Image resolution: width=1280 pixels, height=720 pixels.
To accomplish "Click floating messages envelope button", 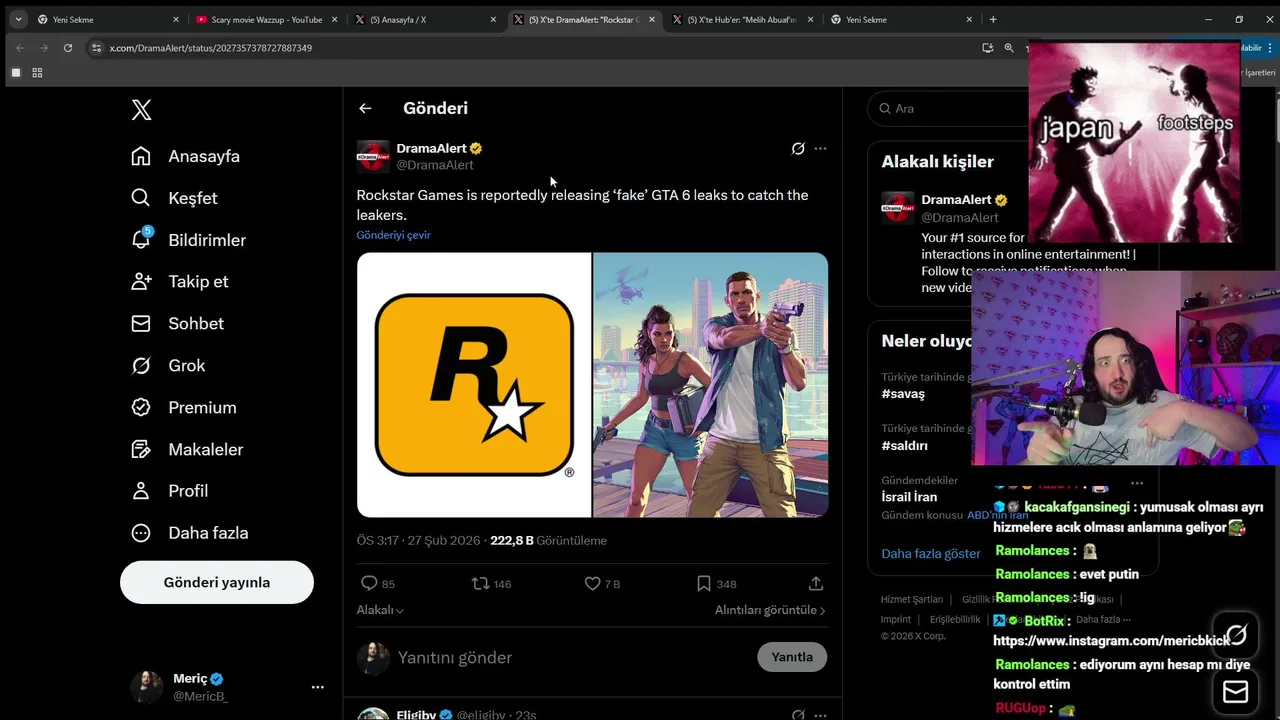I will click(1236, 692).
